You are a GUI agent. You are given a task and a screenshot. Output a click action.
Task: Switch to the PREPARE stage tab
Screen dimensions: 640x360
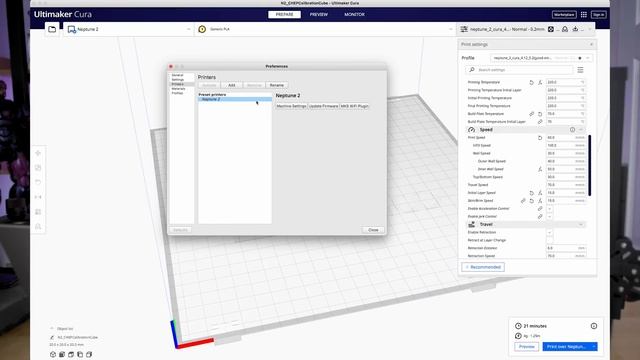coord(284,14)
